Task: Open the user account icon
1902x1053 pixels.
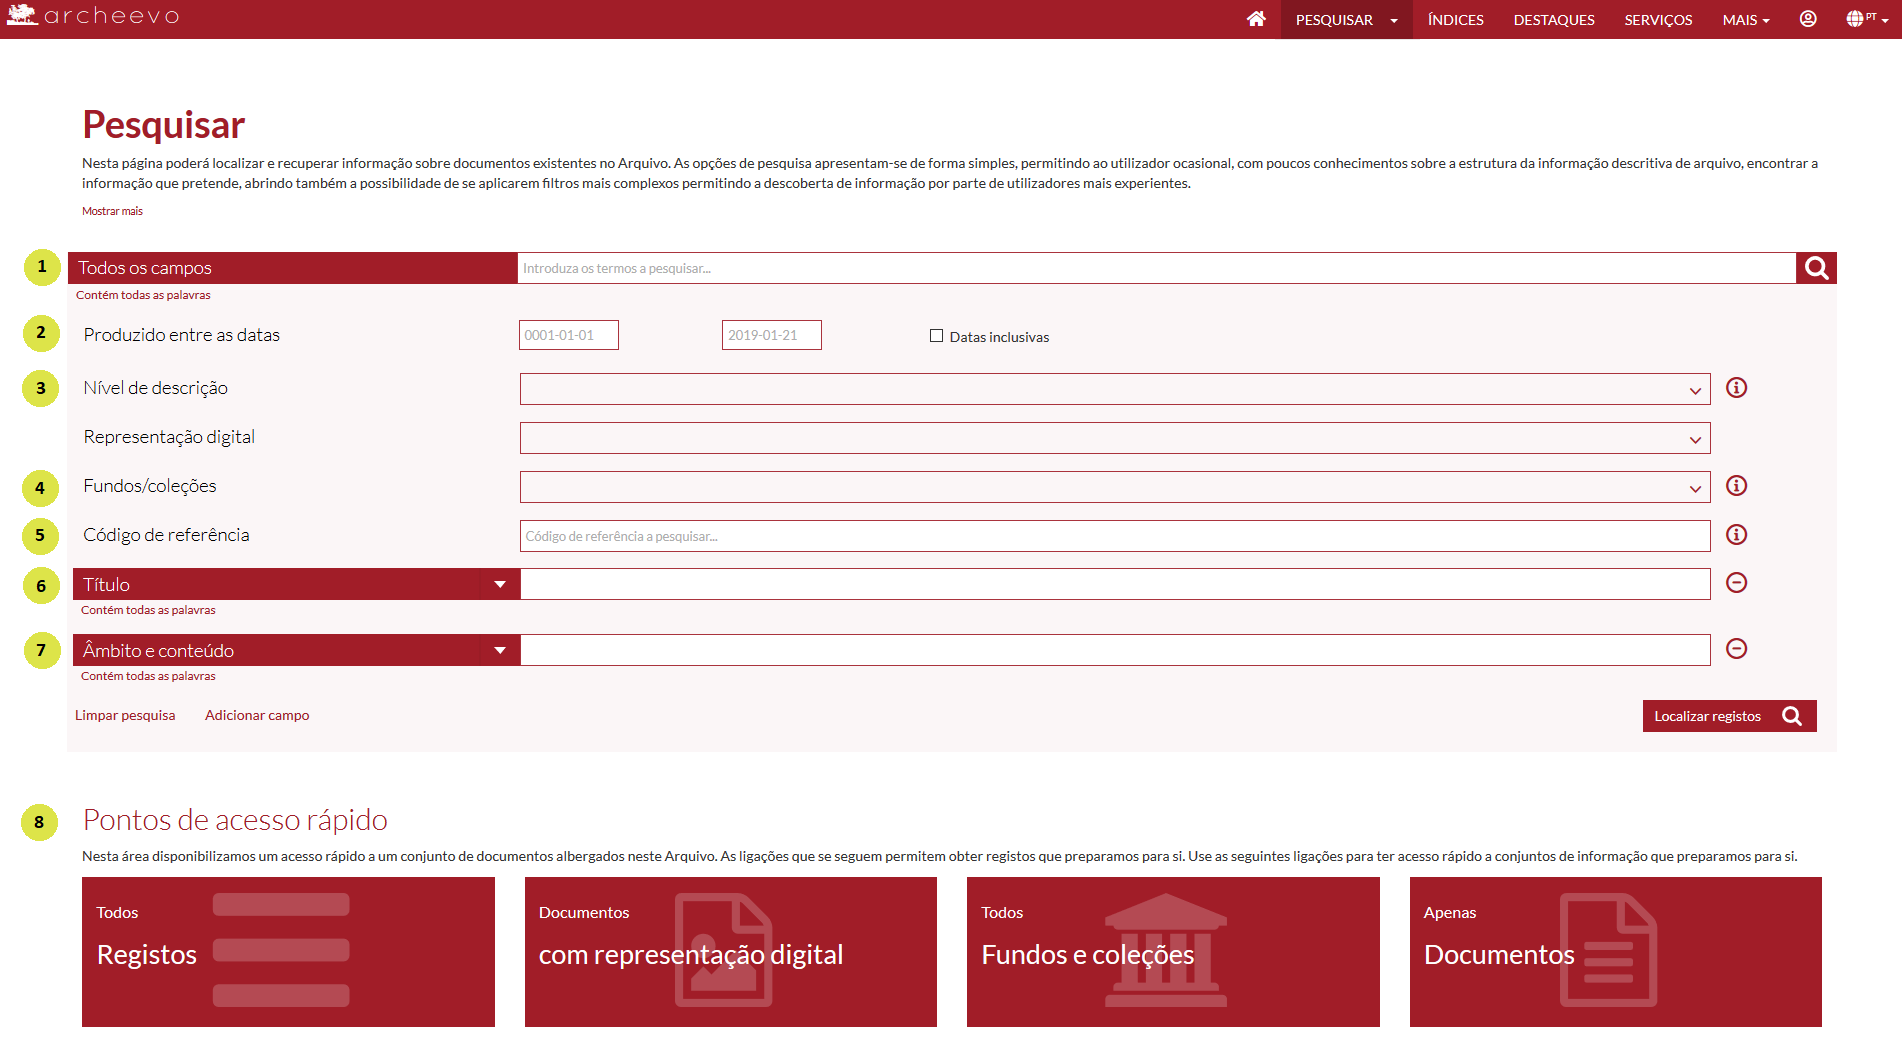Action: 1808,19
